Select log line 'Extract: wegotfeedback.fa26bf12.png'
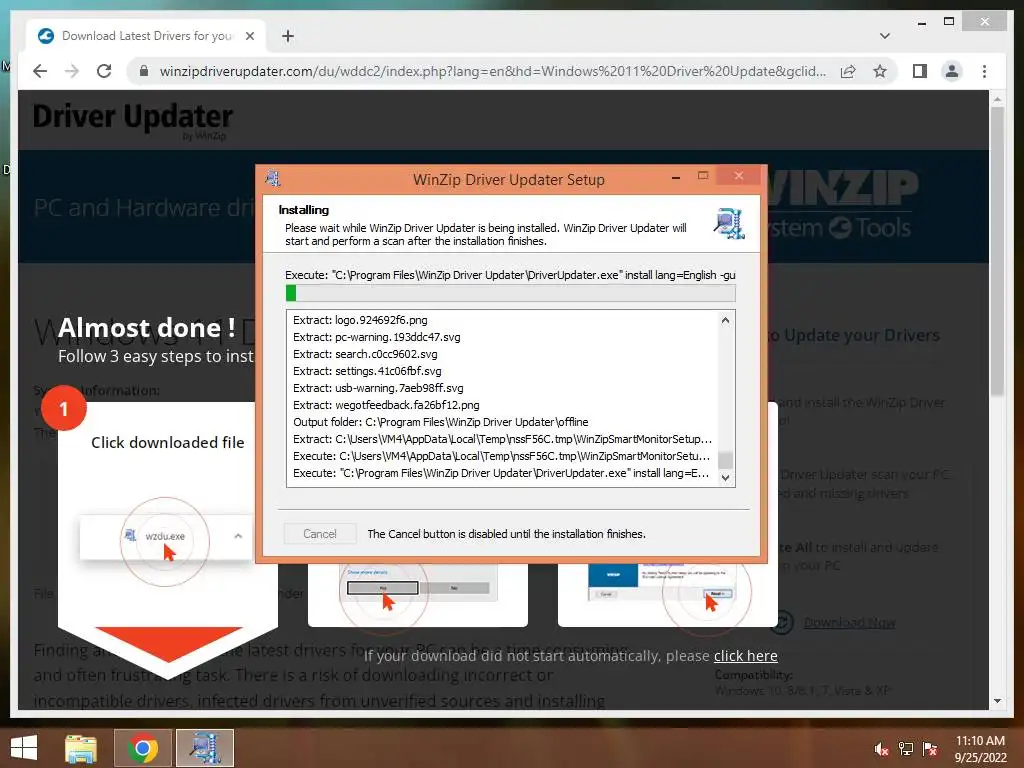The image size is (1024, 768). point(386,405)
